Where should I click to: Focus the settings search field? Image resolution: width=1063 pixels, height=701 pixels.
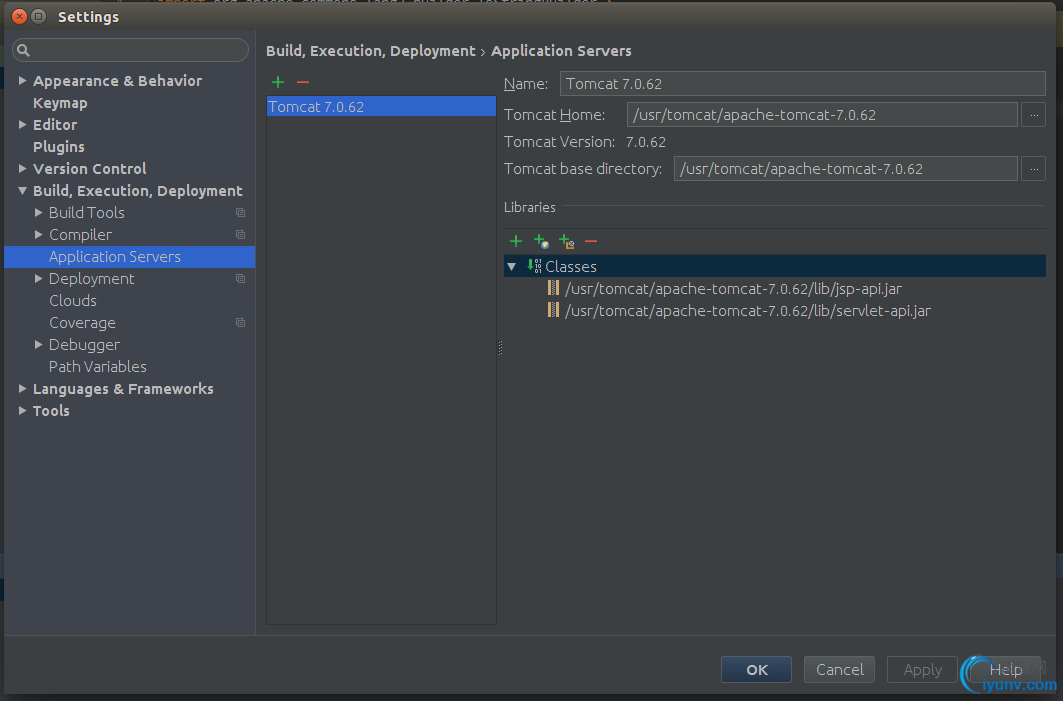130,50
